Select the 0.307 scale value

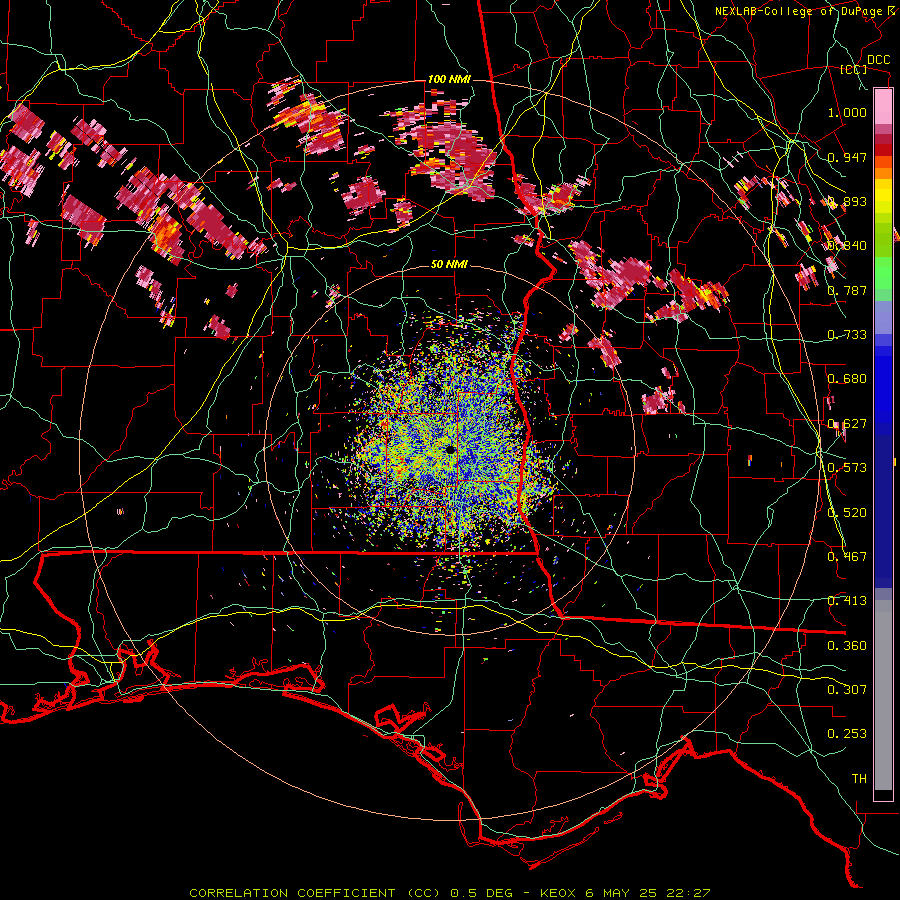click(x=847, y=690)
